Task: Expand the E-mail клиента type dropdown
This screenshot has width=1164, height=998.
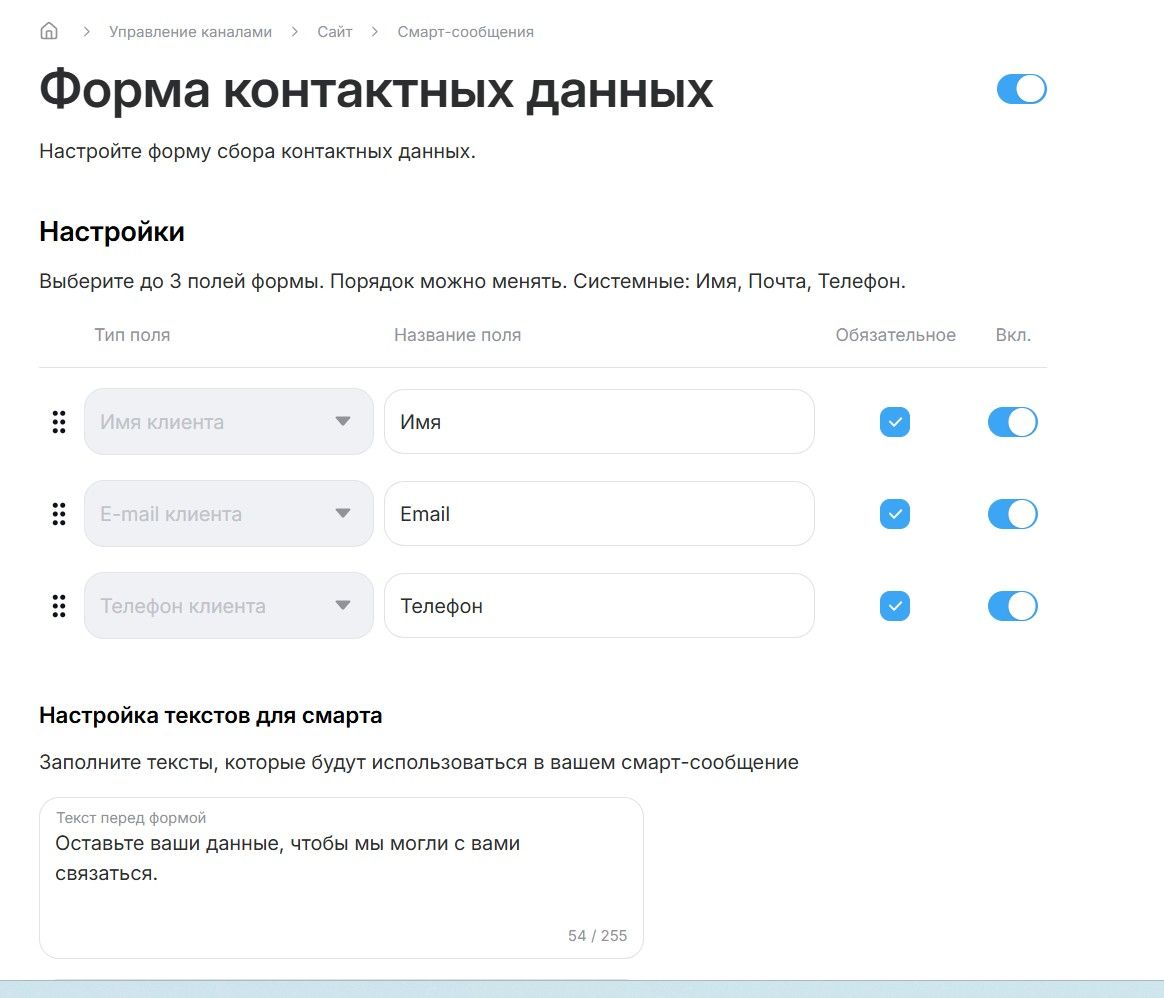Action: pos(228,514)
